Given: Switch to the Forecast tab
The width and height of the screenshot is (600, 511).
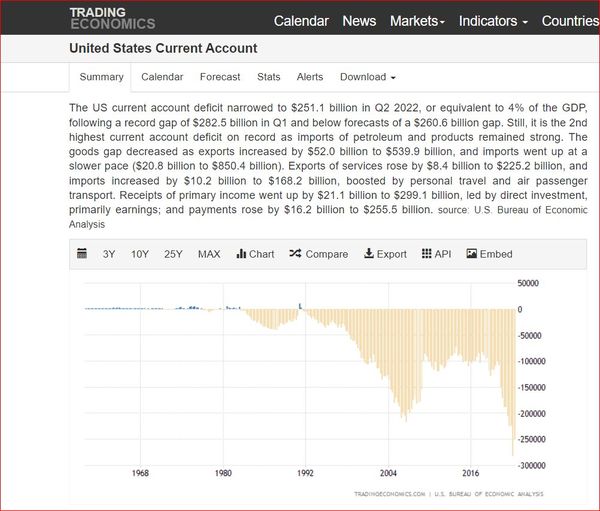Looking at the screenshot, I should 220,77.
